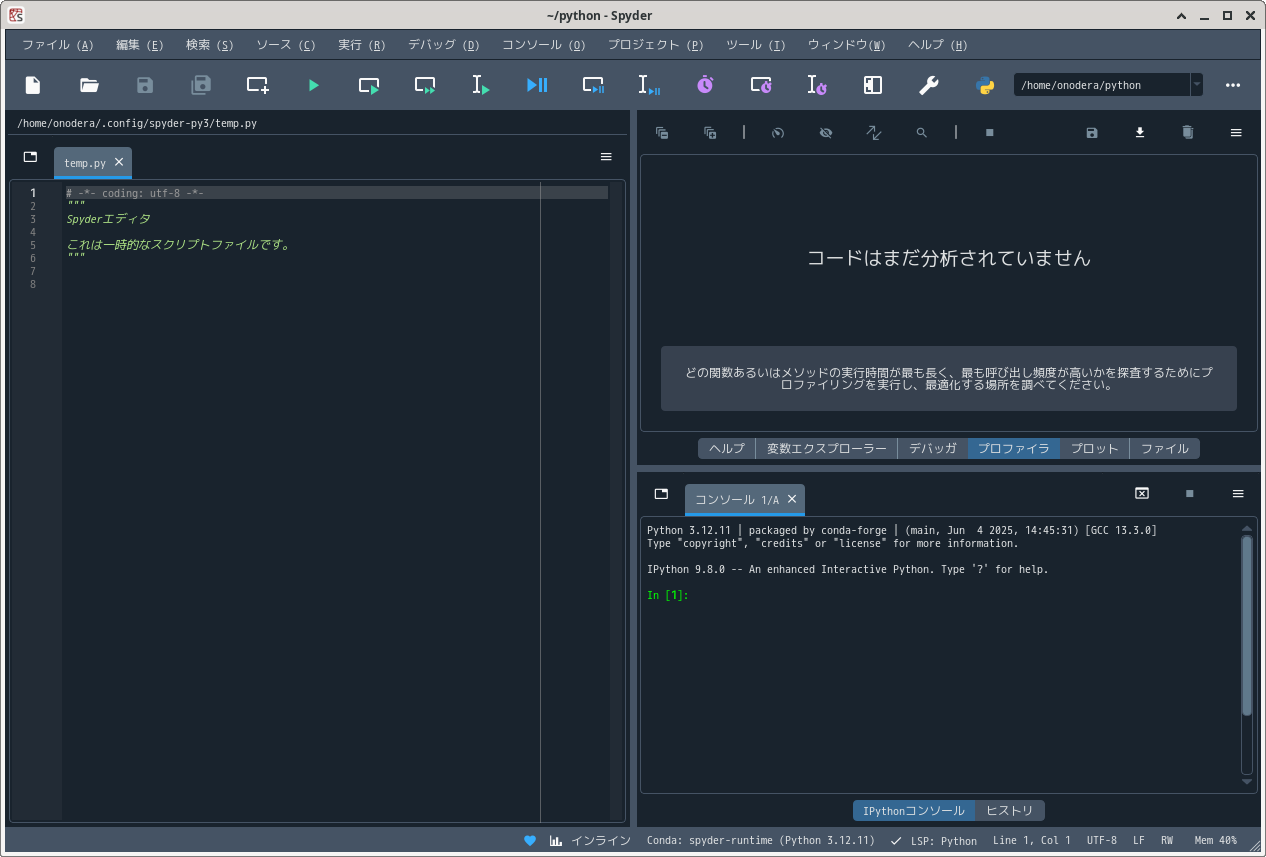The width and height of the screenshot is (1266, 857).
Task: Run current cell and advance to next
Action: (x=425, y=85)
